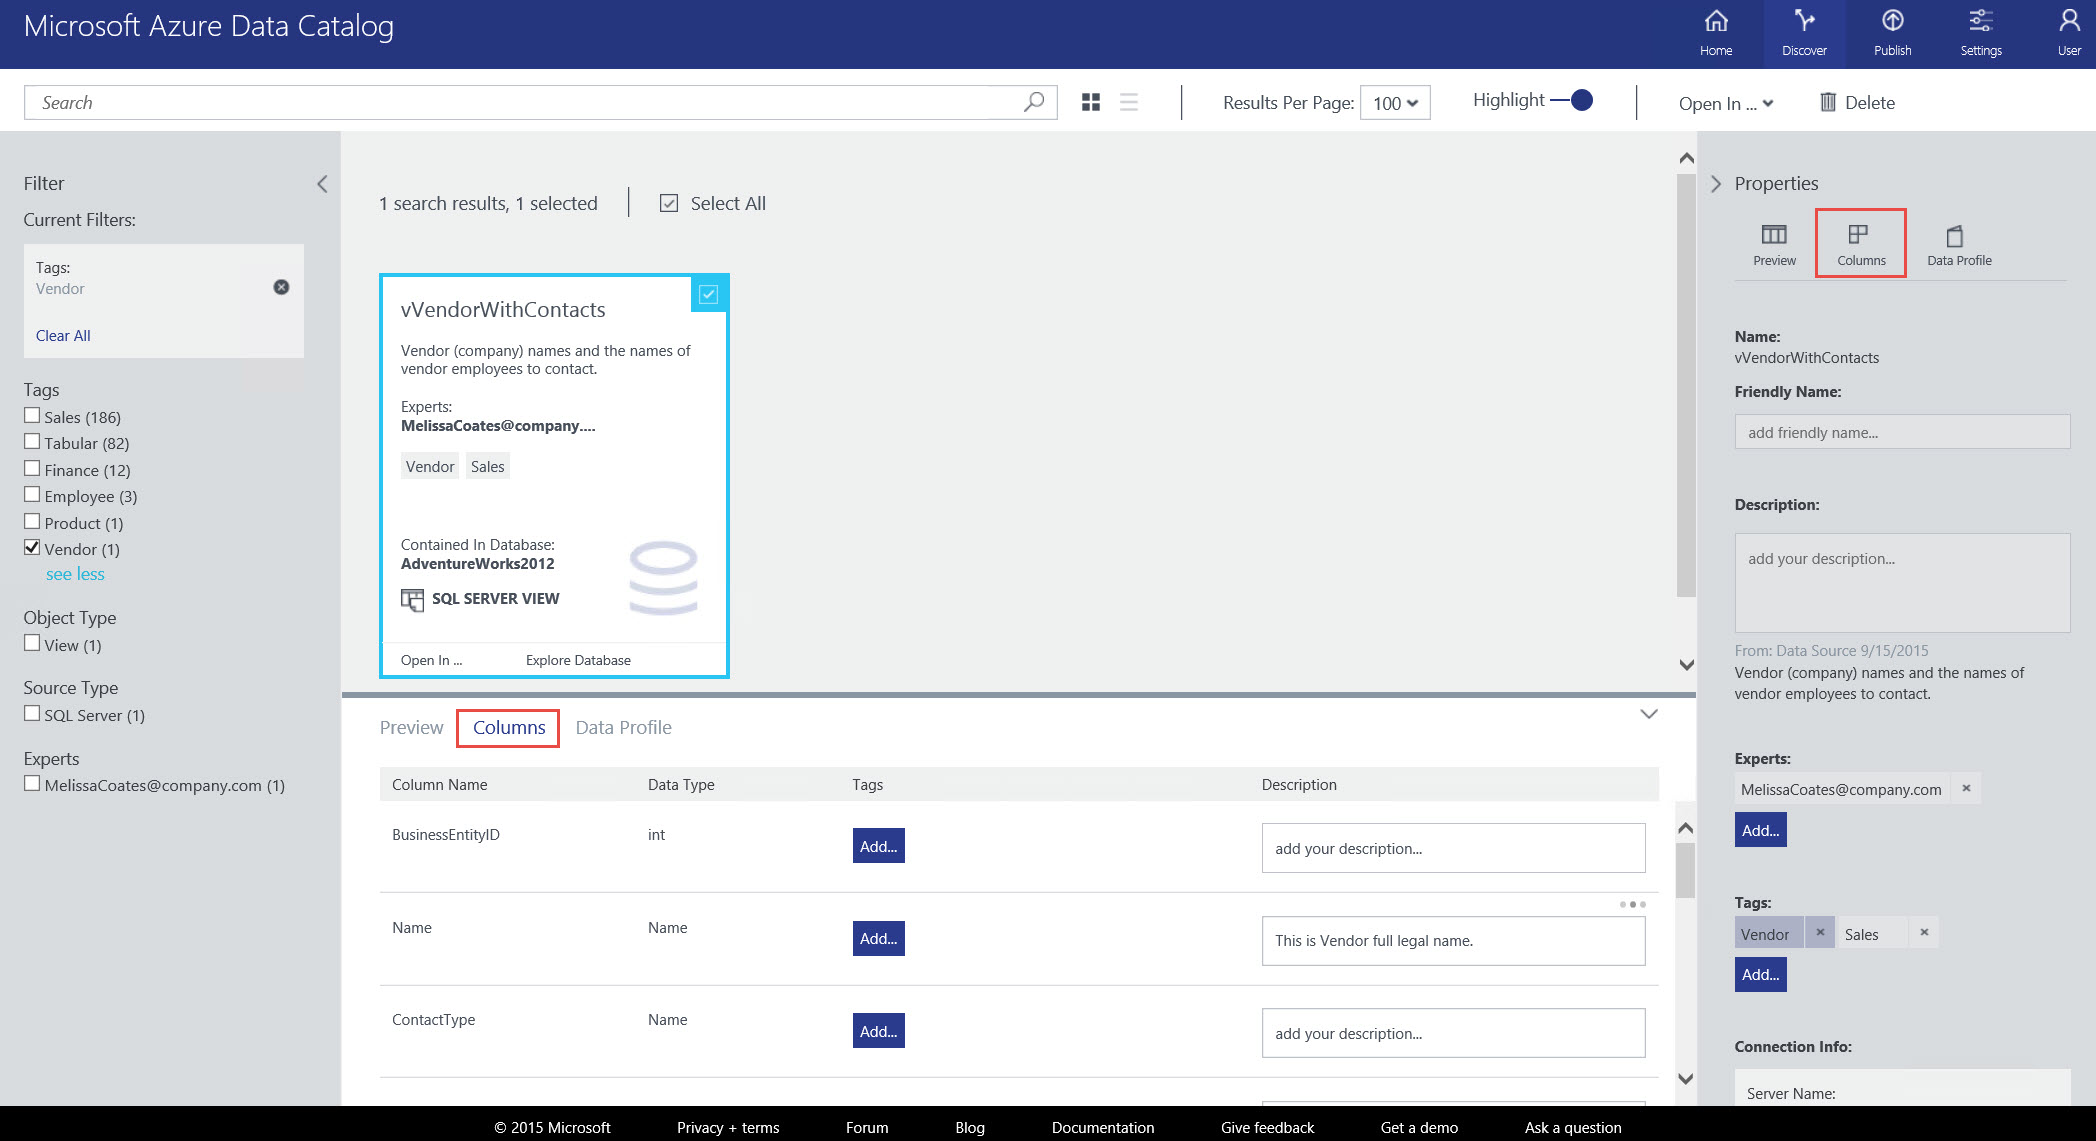Open the Documentation footer link
This screenshot has height=1141, width=2096.
click(x=1102, y=1127)
